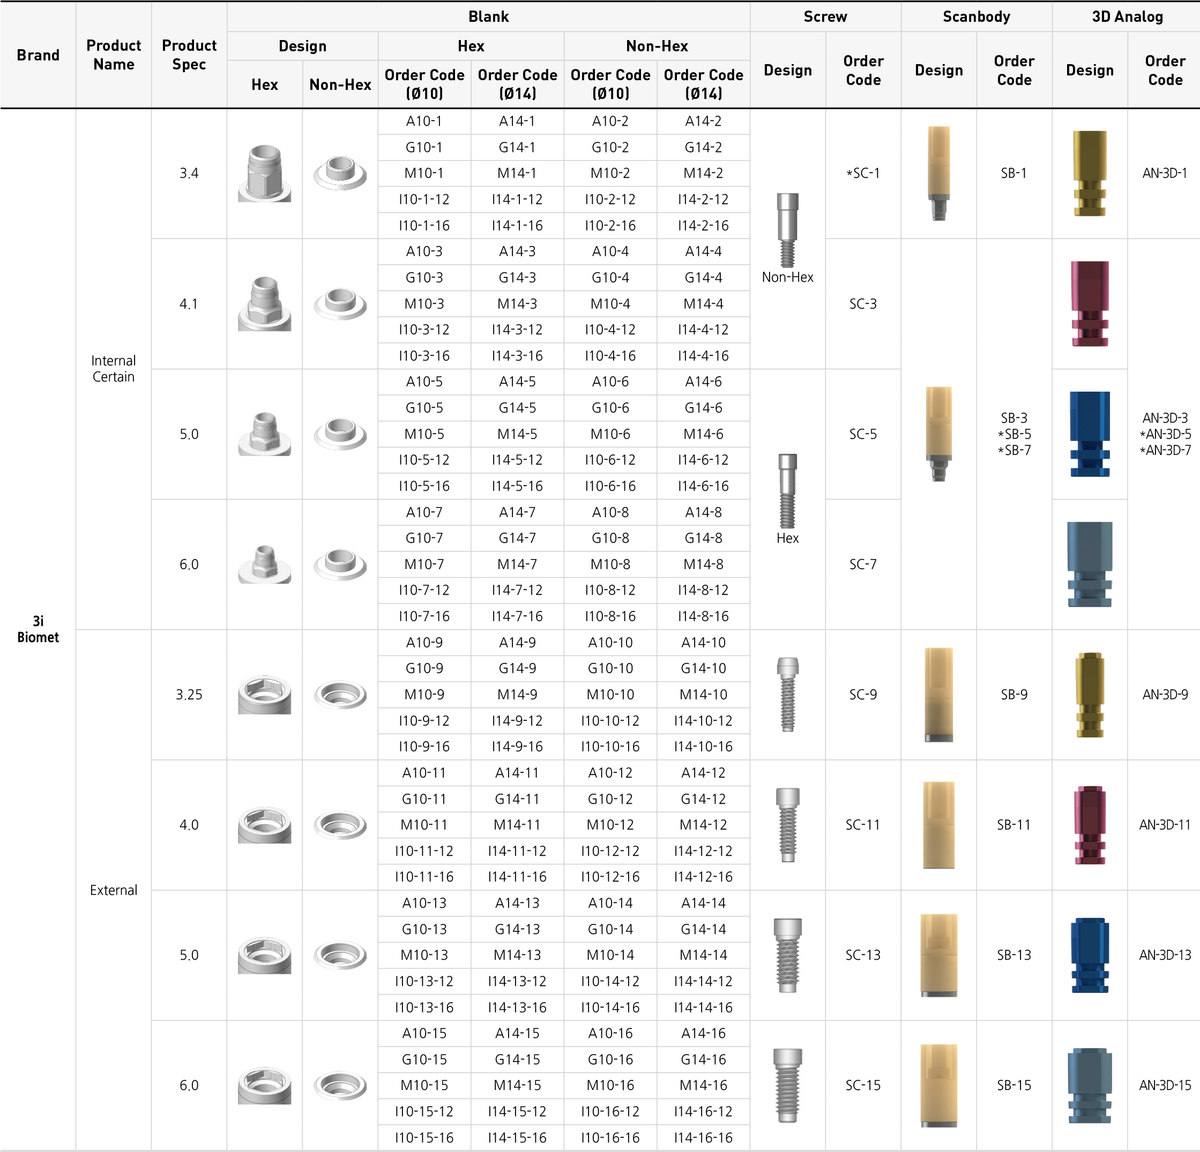The width and height of the screenshot is (1200, 1152).
Task: Click the External 6.0 Hex blank image
Action: tap(265, 1085)
